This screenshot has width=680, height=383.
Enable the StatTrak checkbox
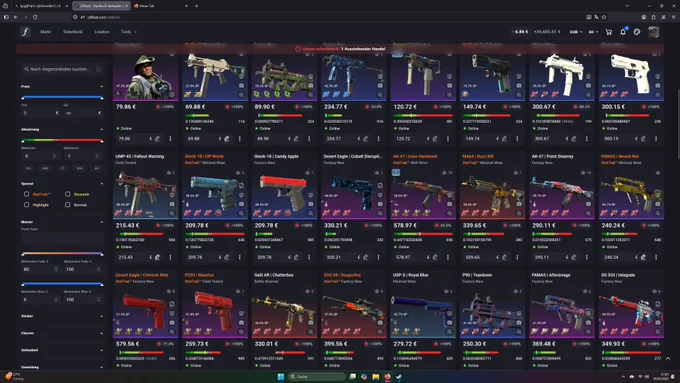[x=26, y=194]
